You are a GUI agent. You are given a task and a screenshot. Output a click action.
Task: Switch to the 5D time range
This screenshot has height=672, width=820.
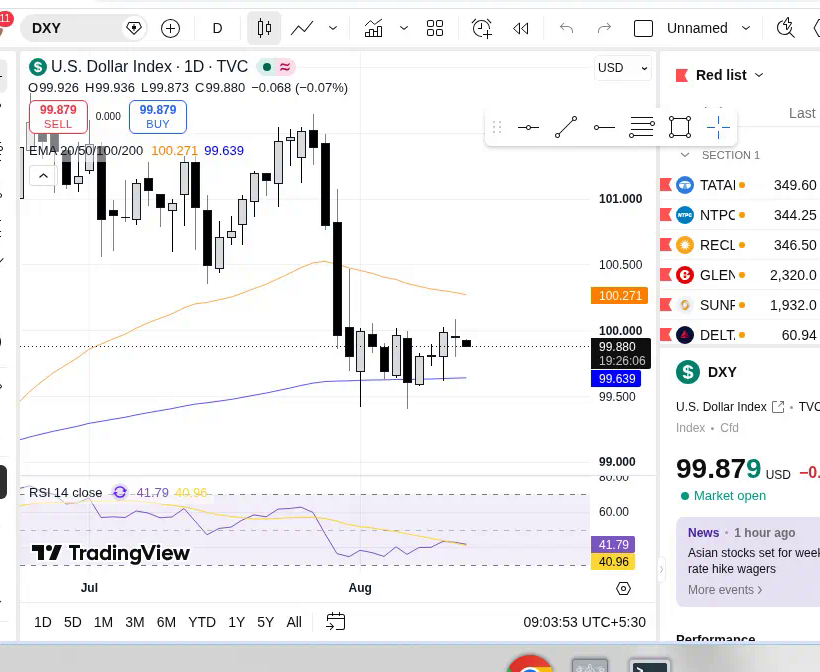(73, 622)
